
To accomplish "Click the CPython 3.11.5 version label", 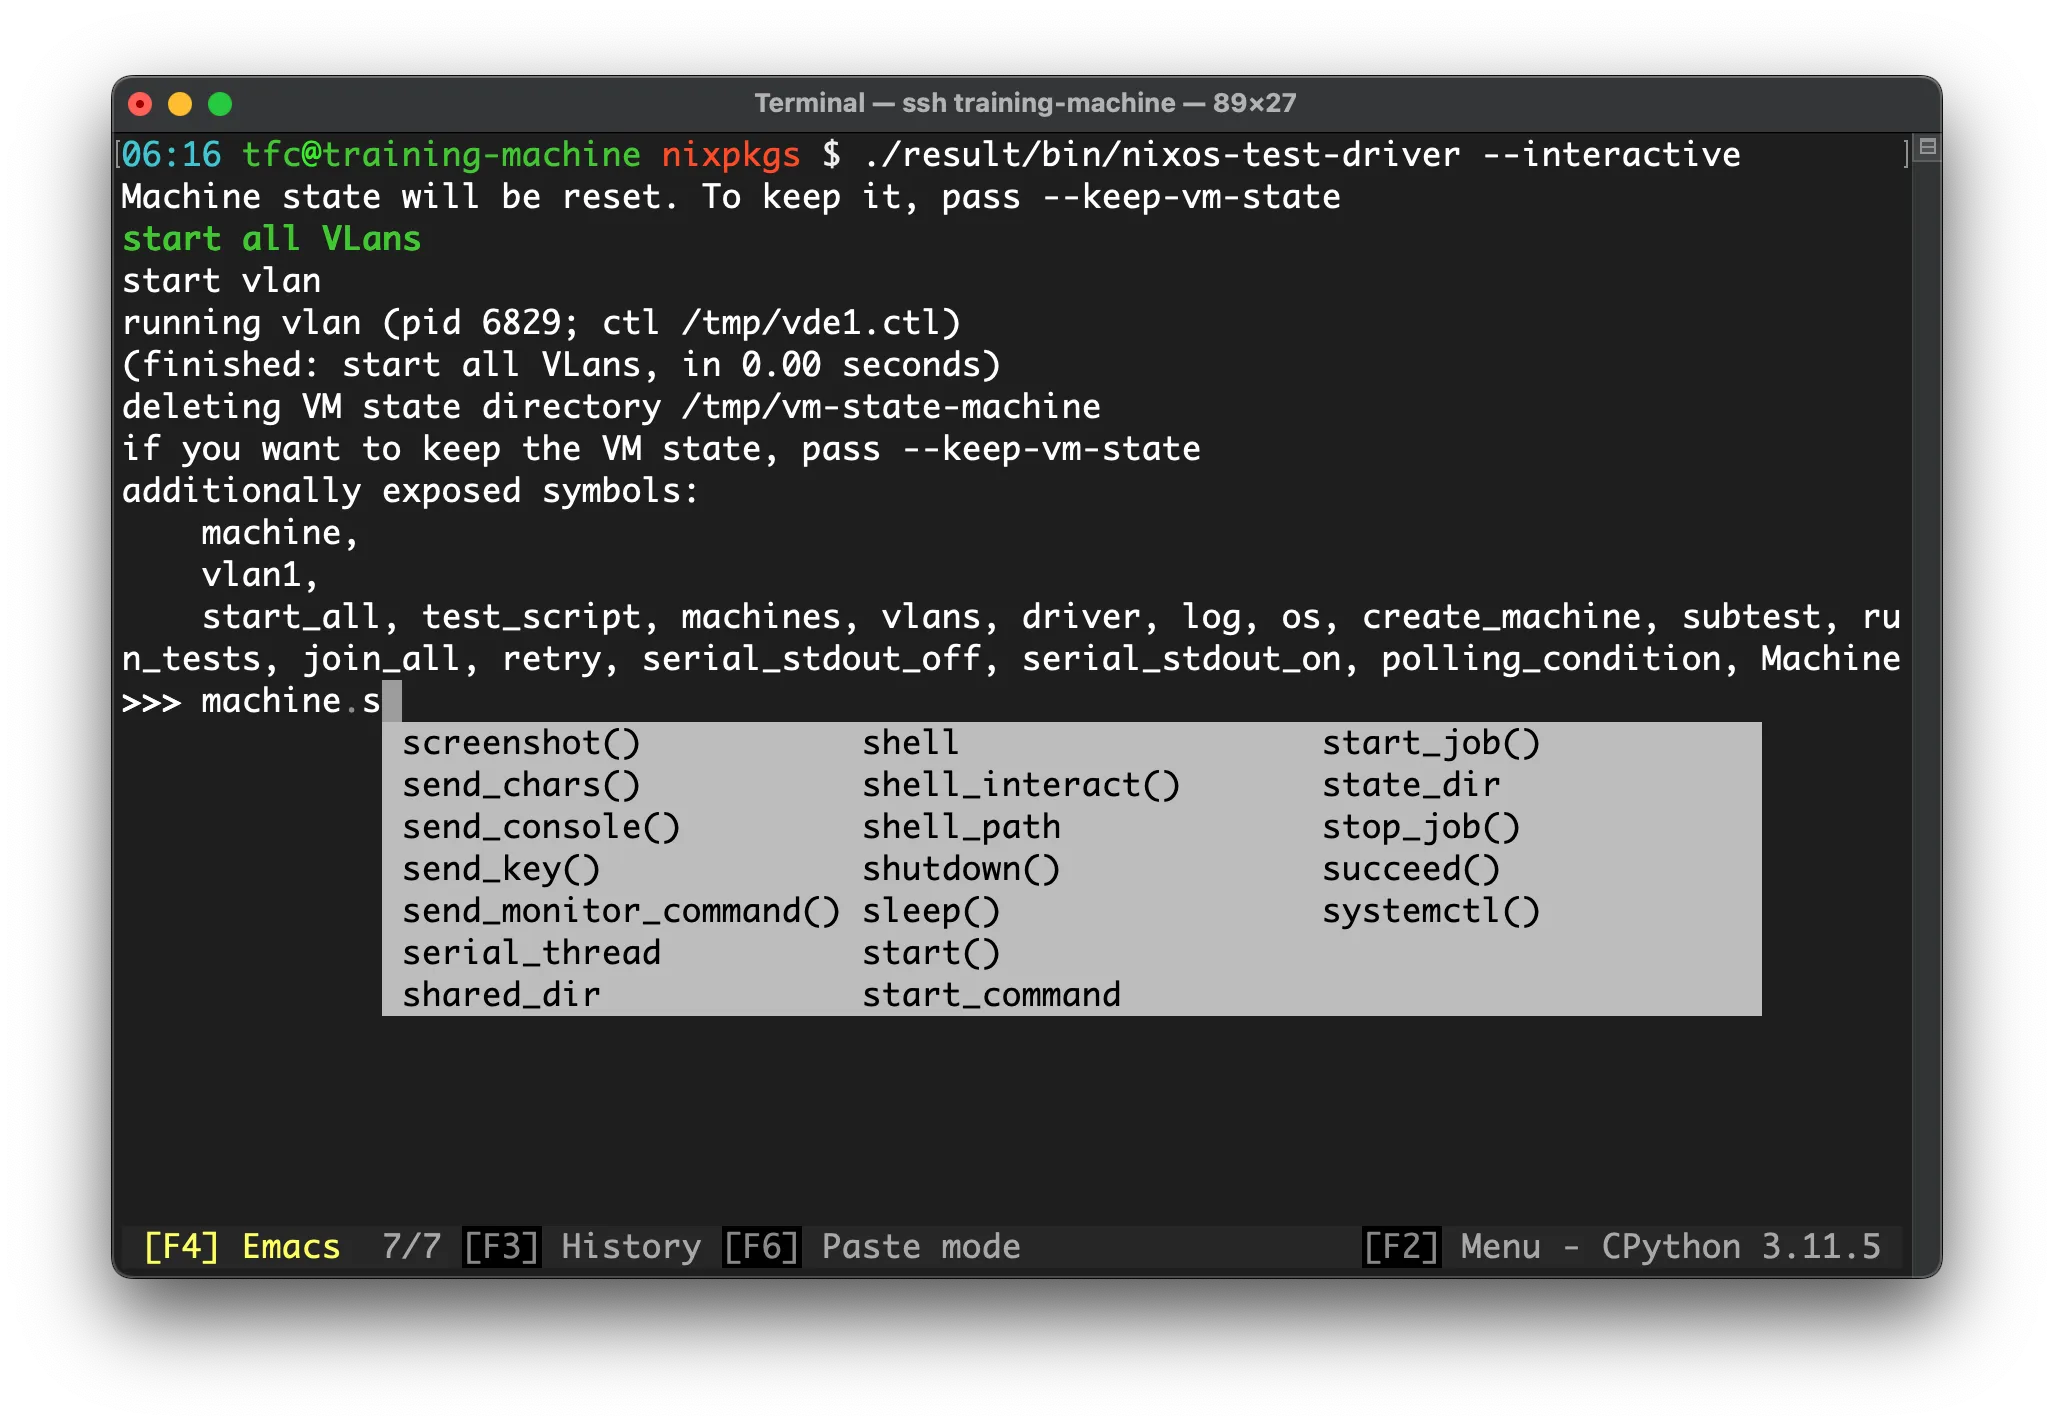I will point(1741,1246).
